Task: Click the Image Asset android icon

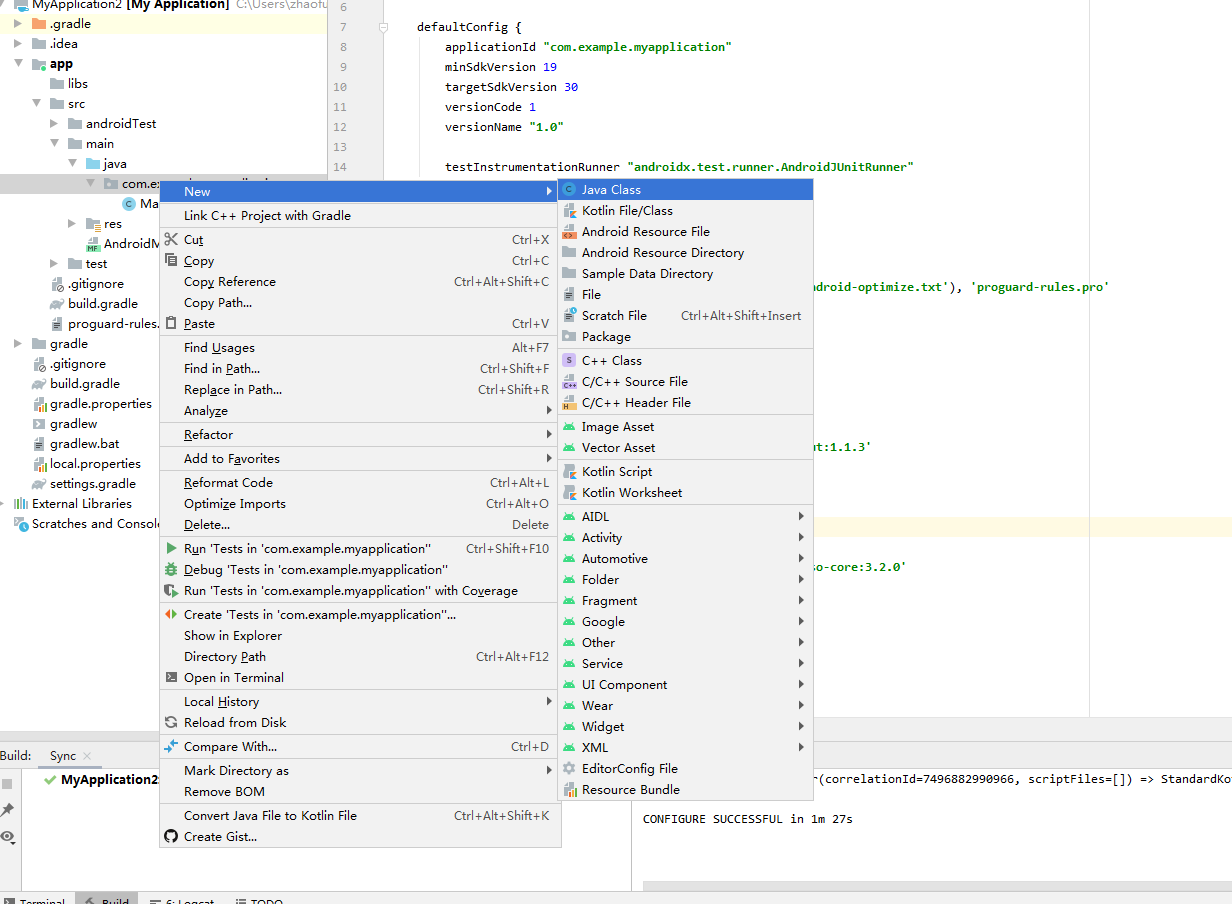Action: [569, 426]
